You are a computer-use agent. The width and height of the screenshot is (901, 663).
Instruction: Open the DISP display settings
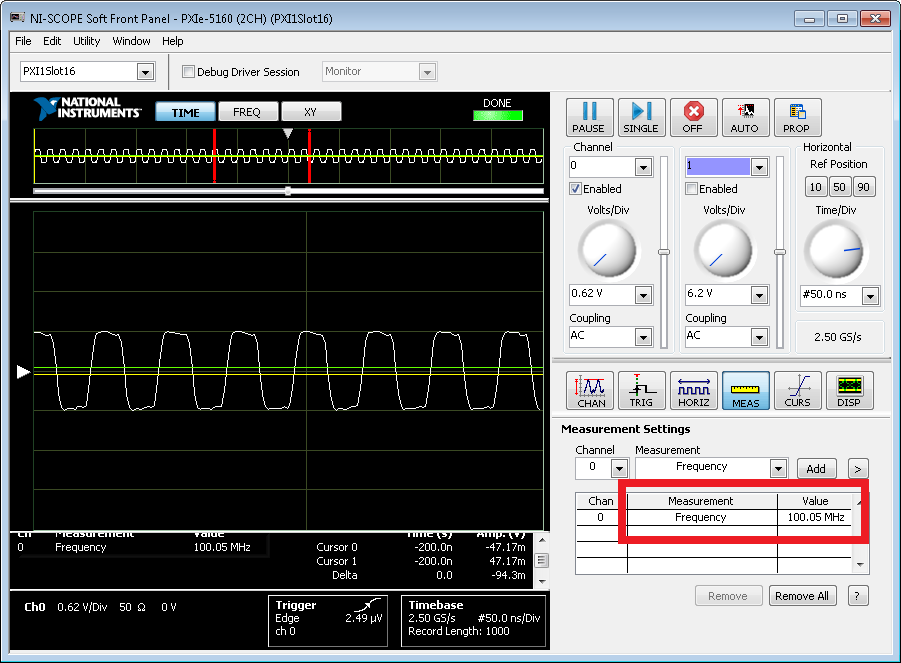tap(849, 390)
